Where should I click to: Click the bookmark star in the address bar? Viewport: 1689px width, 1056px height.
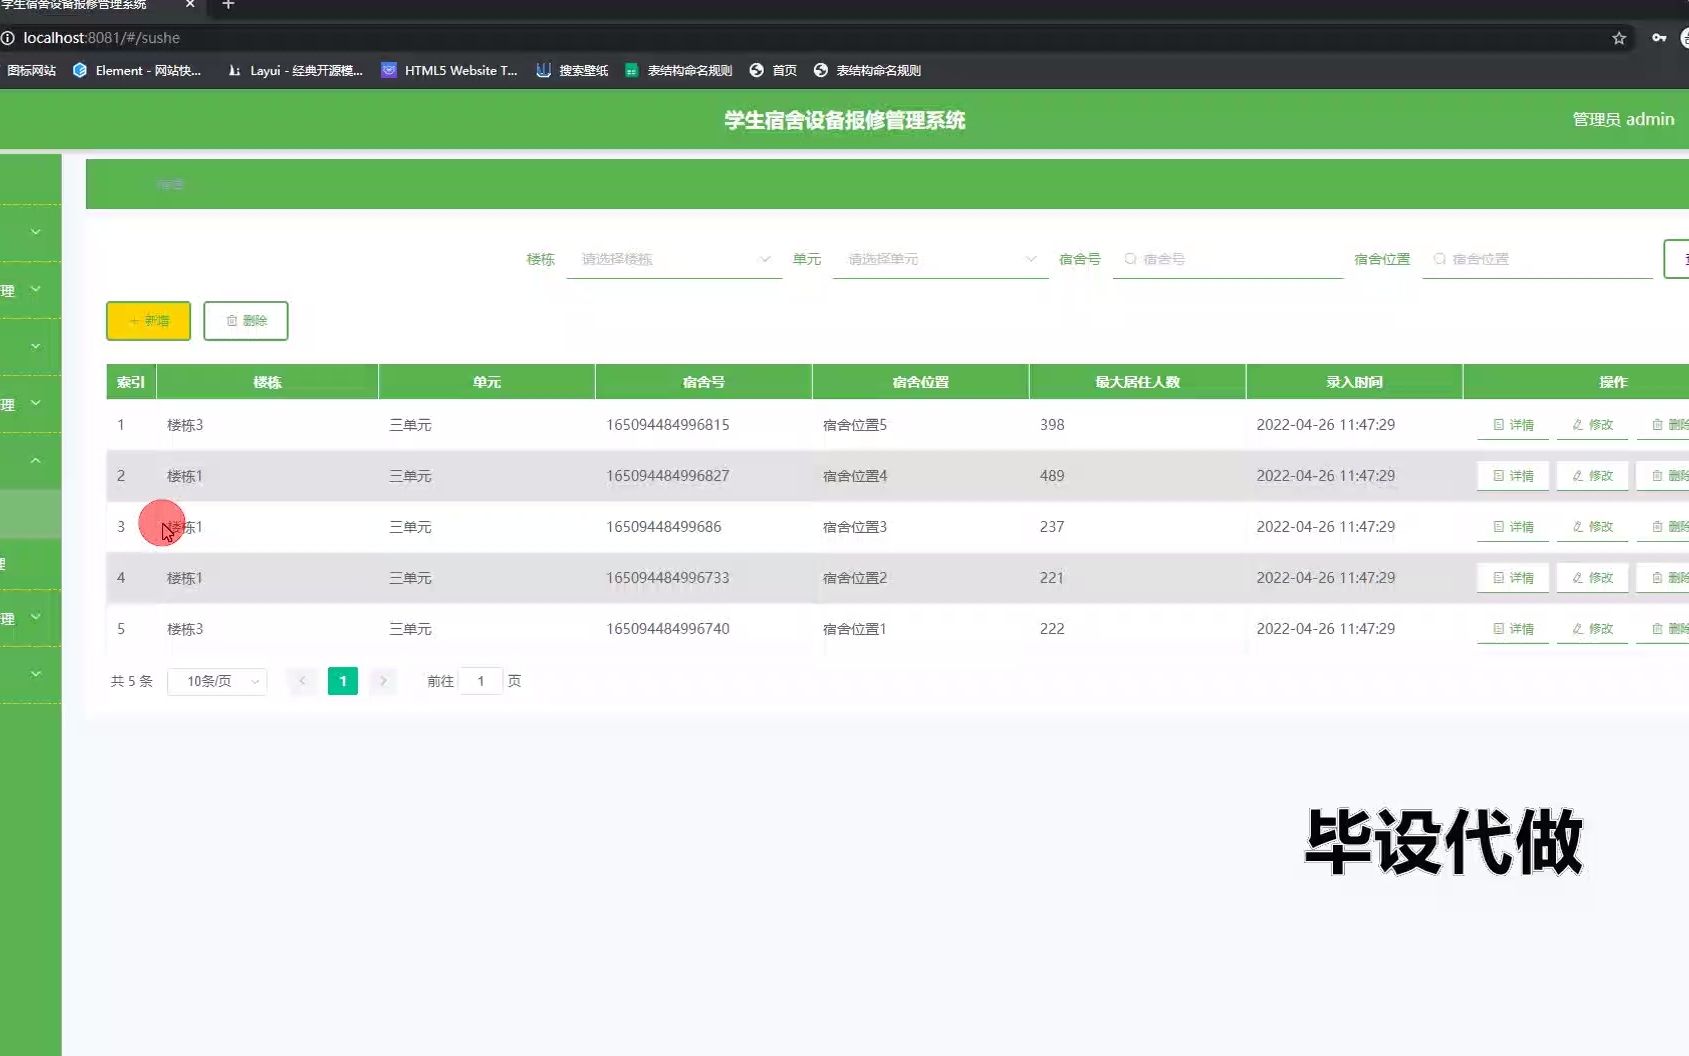click(1617, 38)
